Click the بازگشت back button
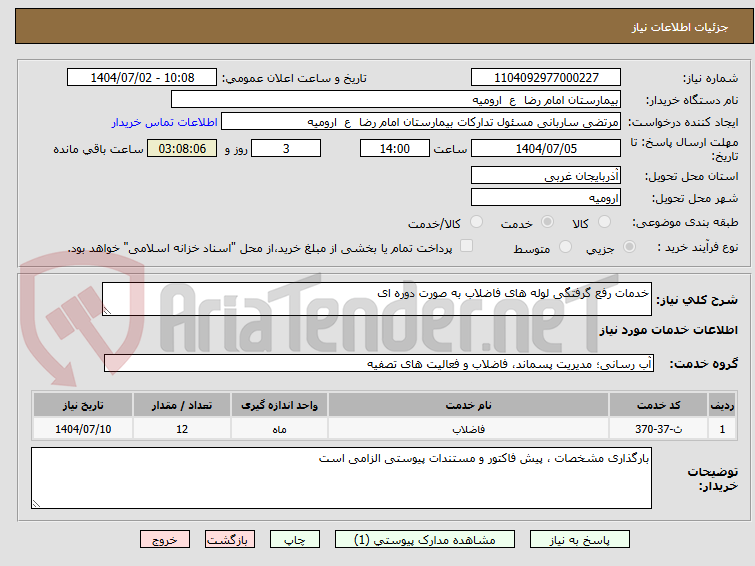This screenshot has width=755, height=566. (230, 540)
